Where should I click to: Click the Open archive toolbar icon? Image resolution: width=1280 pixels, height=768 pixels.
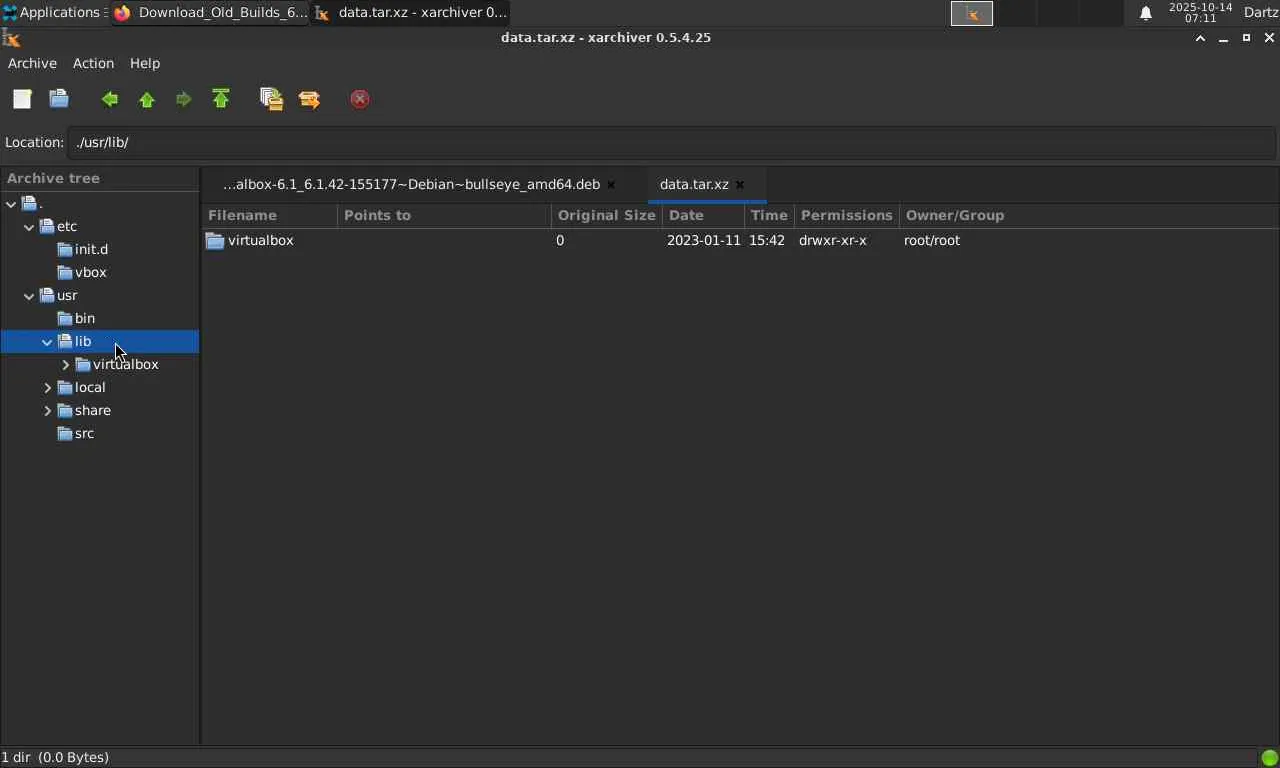coord(59,99)
